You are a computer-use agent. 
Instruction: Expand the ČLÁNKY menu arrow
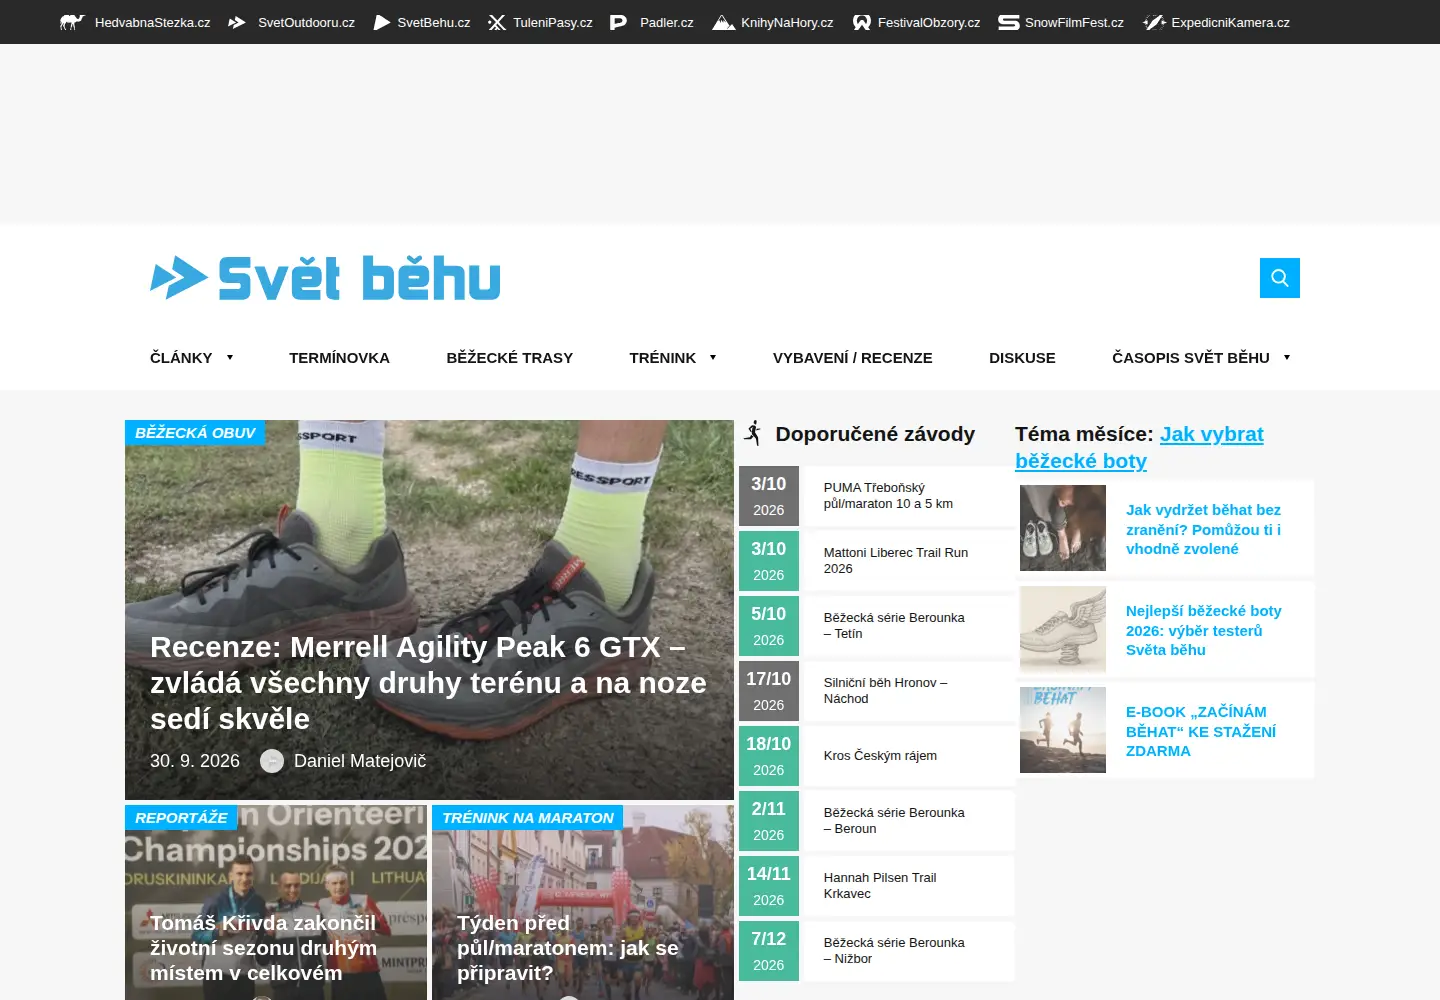[230, 357]
